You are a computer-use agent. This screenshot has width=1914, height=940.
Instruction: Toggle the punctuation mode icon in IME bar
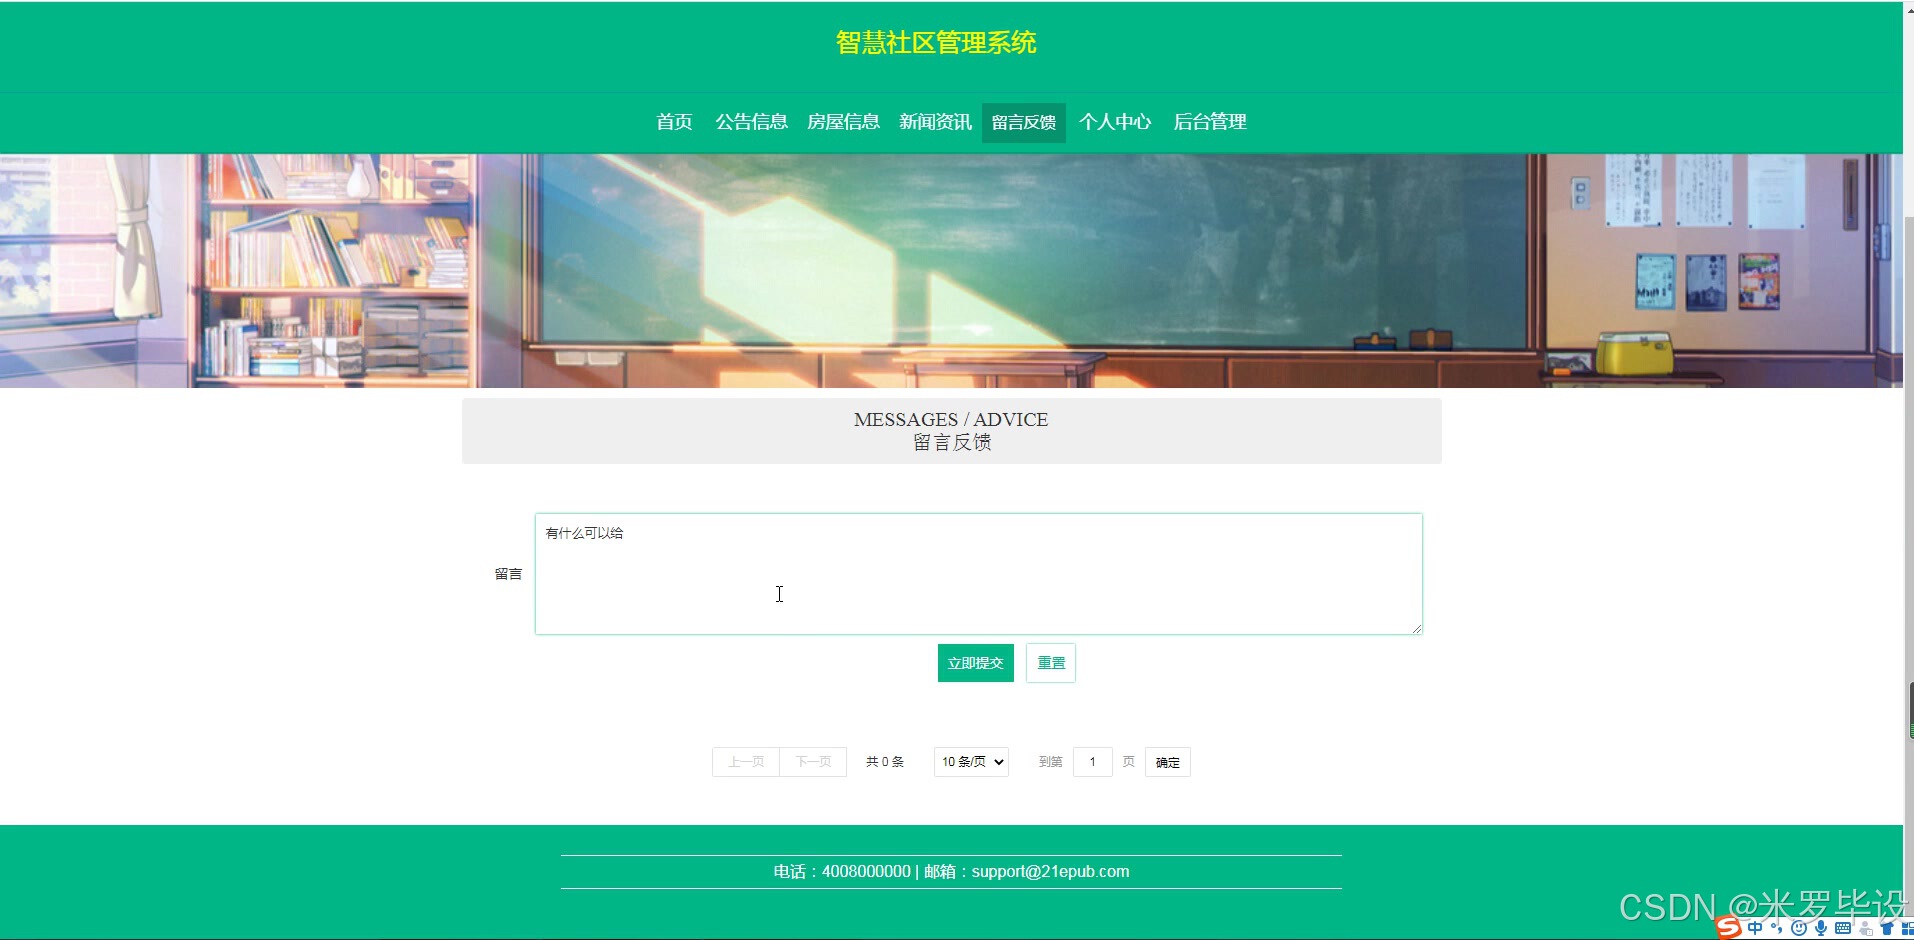(1777, 928)
